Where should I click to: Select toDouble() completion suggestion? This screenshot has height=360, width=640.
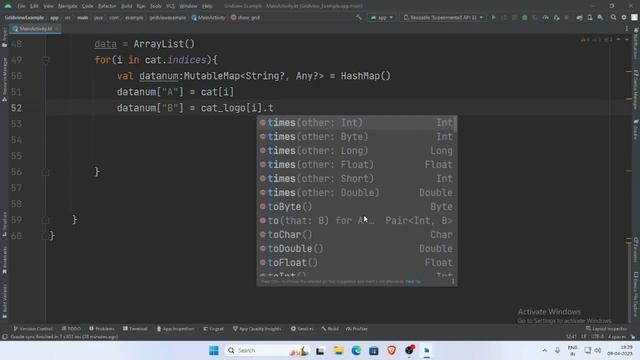(x=357, y=249)
